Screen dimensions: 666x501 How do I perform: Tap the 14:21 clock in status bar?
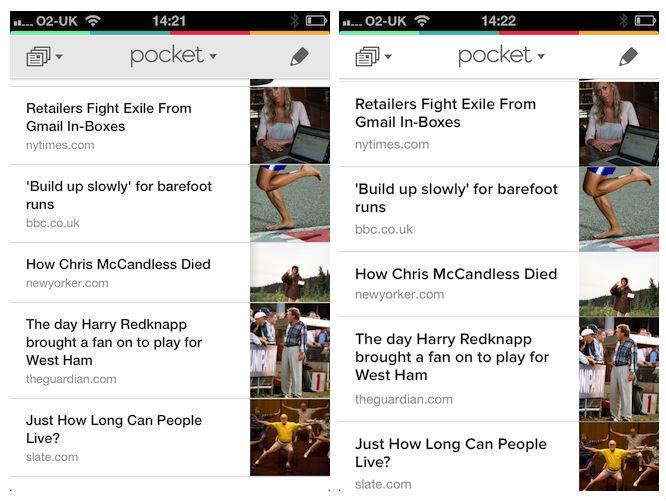click(x=169, y=21)
